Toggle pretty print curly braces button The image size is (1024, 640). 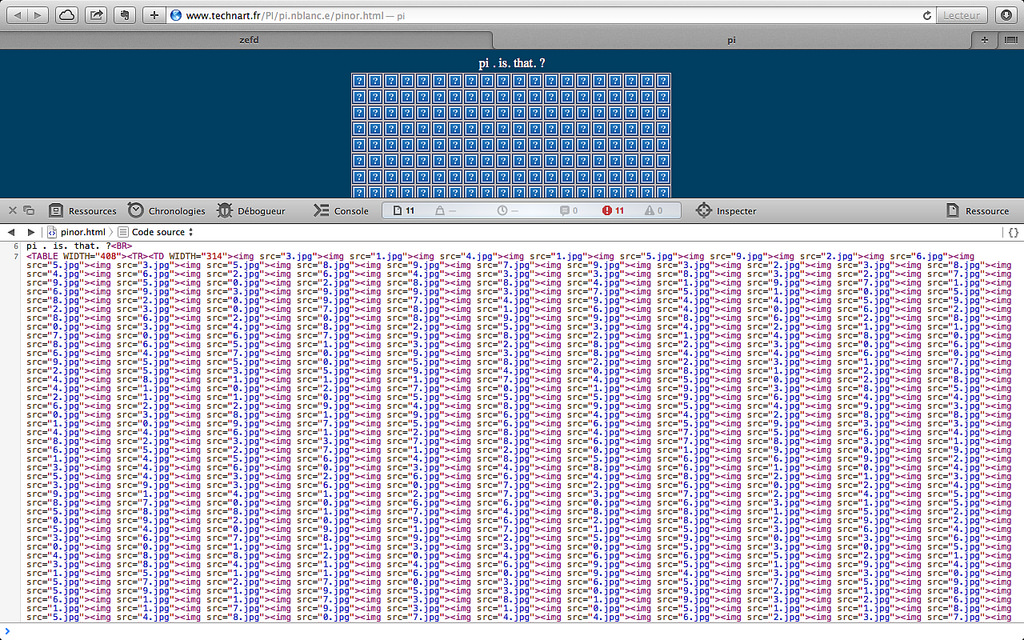(x=1012, y=232)
